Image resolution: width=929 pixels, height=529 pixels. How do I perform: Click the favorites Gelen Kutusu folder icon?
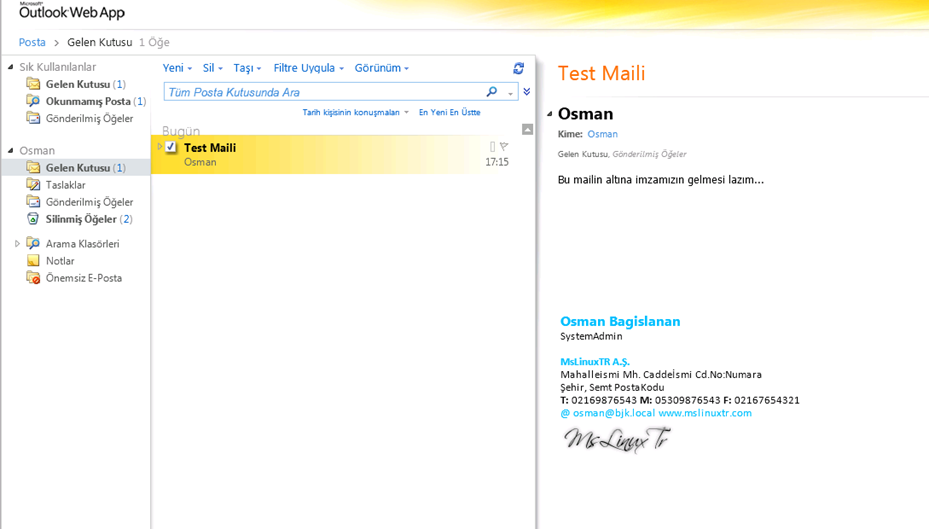(x=33, y=84)
